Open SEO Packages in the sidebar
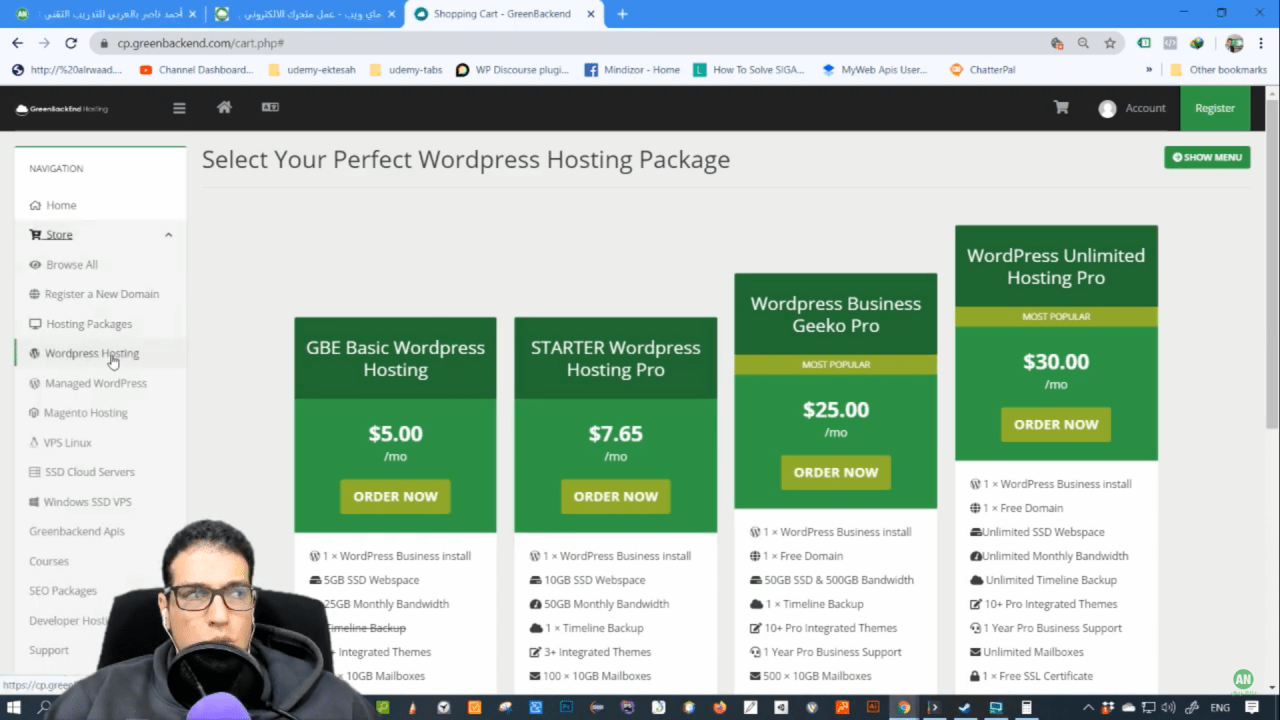Image resolution: width=1280 pixels, height=720 pixels. click(63, 591)
